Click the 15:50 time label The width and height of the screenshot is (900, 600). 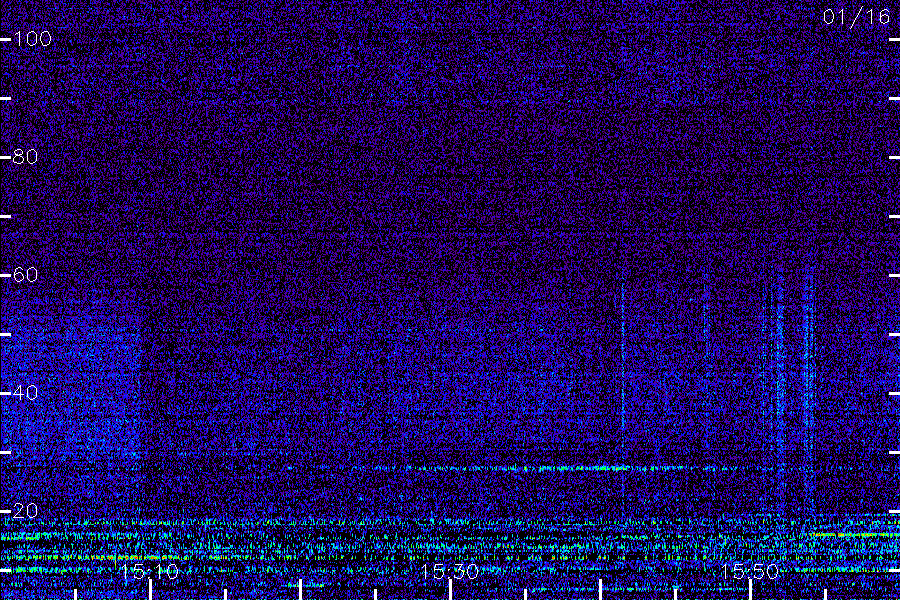(x=749, y=572)
